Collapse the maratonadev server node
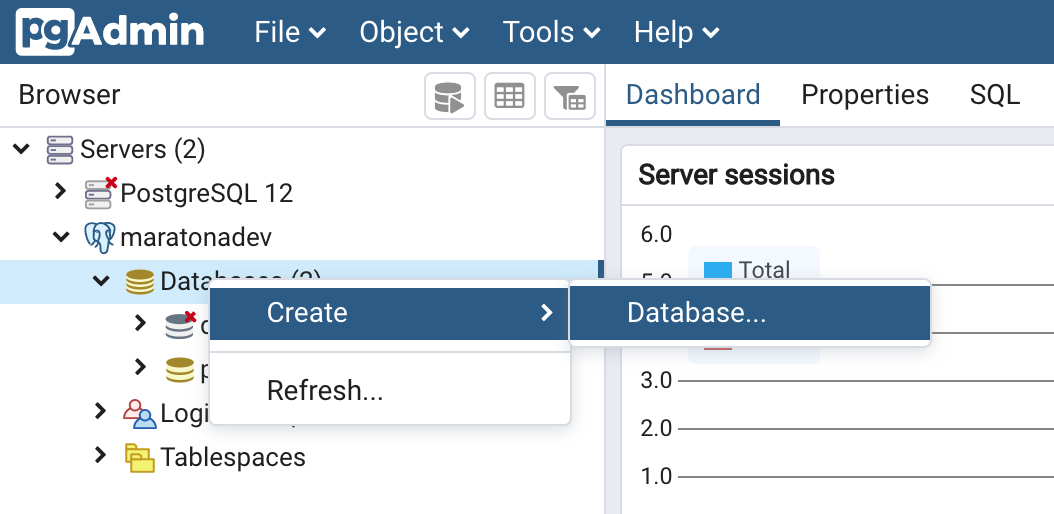1054x514 pixels. pyautogui.click(x=60, y=238)
